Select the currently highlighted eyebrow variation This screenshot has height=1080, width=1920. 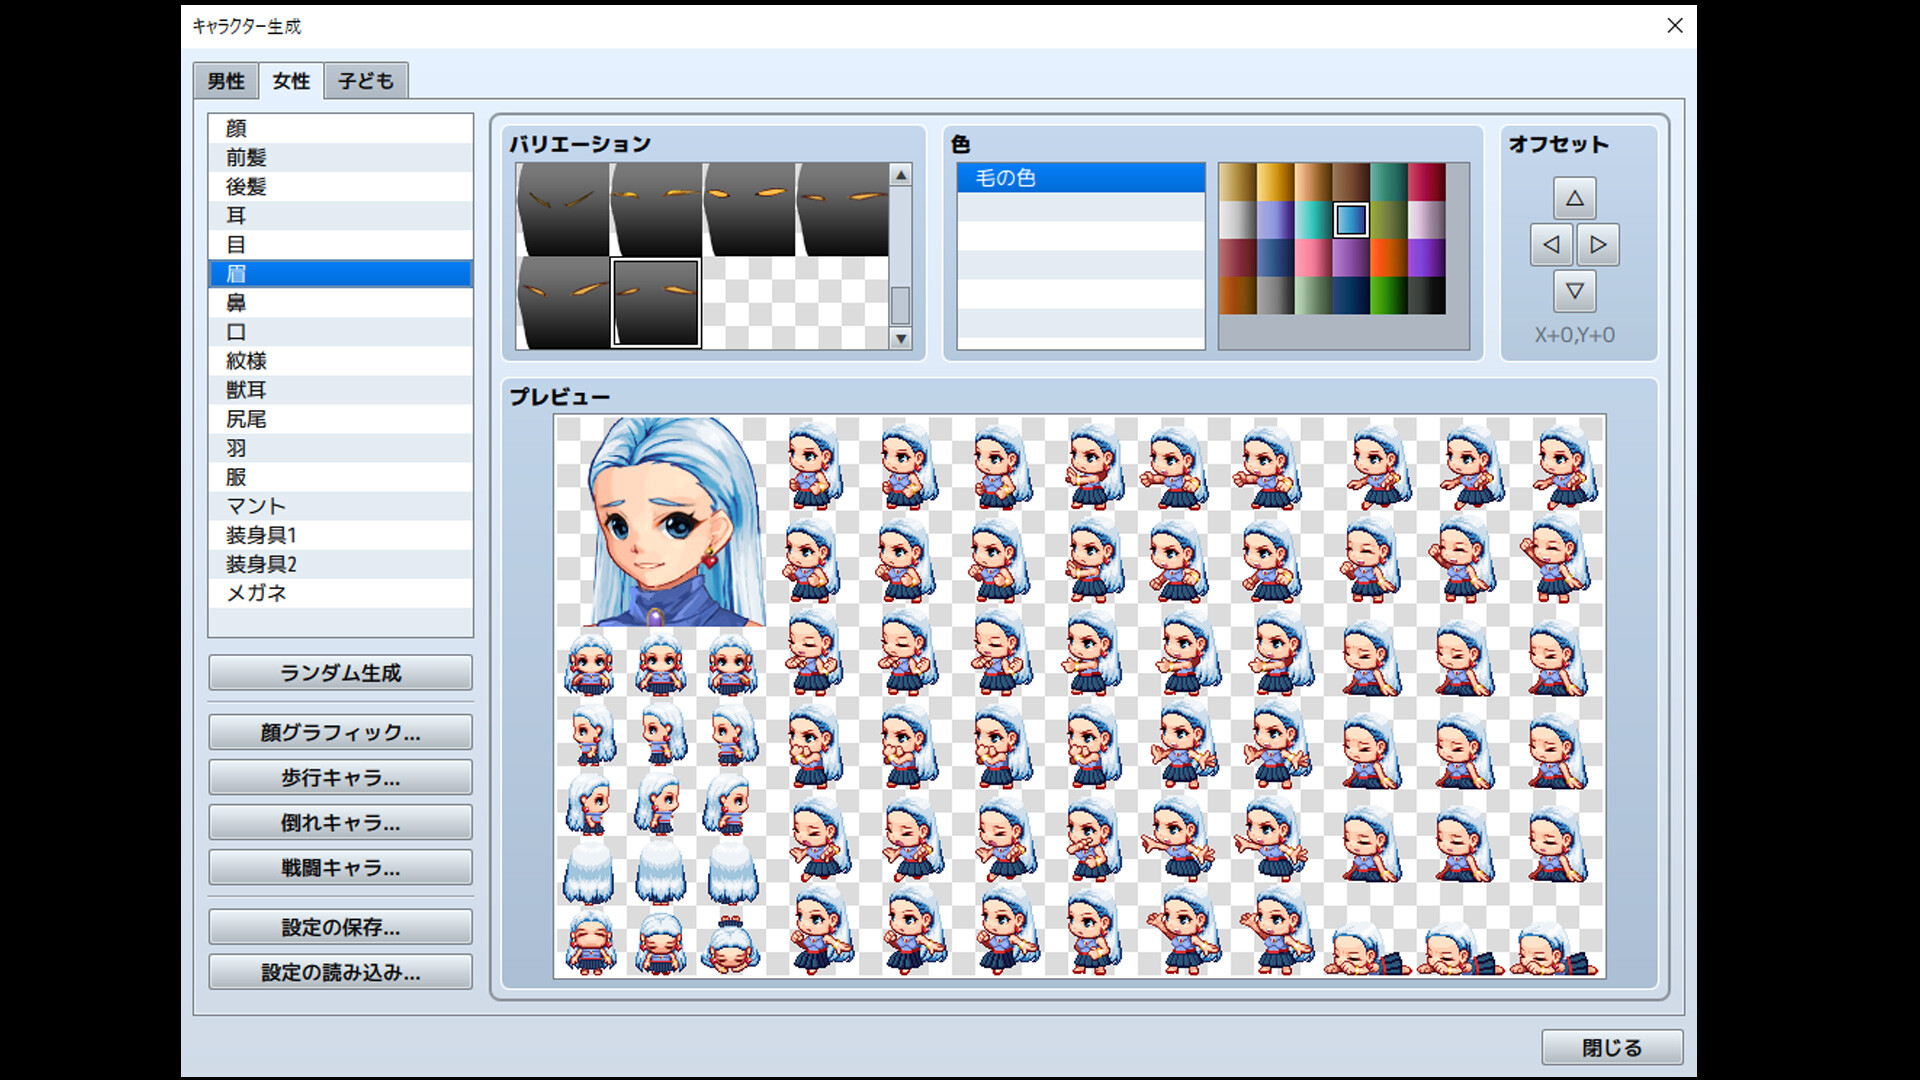655,302
